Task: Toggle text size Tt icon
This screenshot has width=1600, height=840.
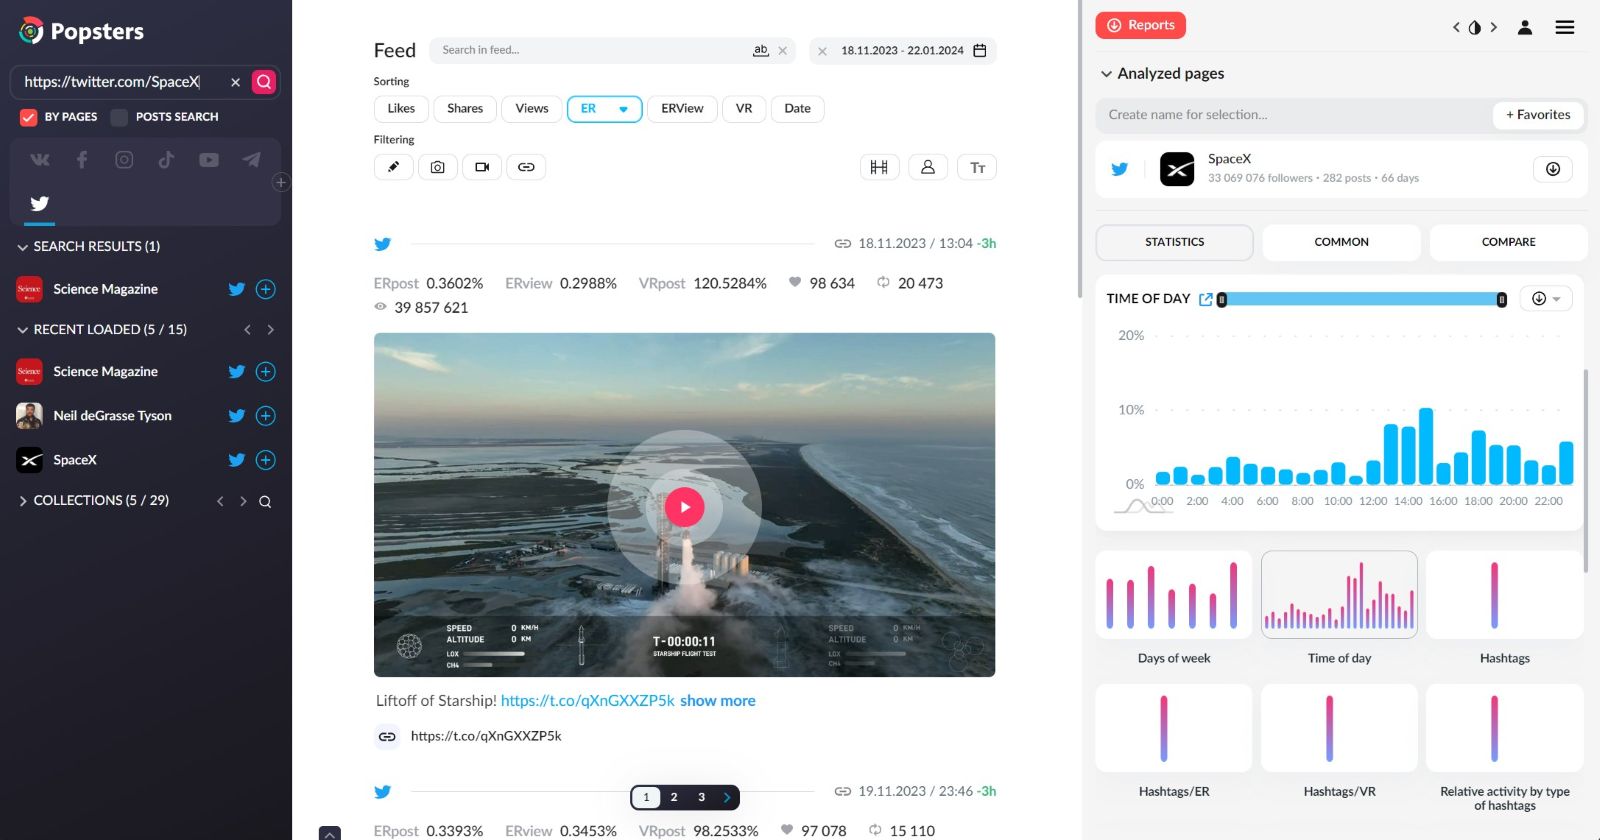Action: [x=977, y=167]
